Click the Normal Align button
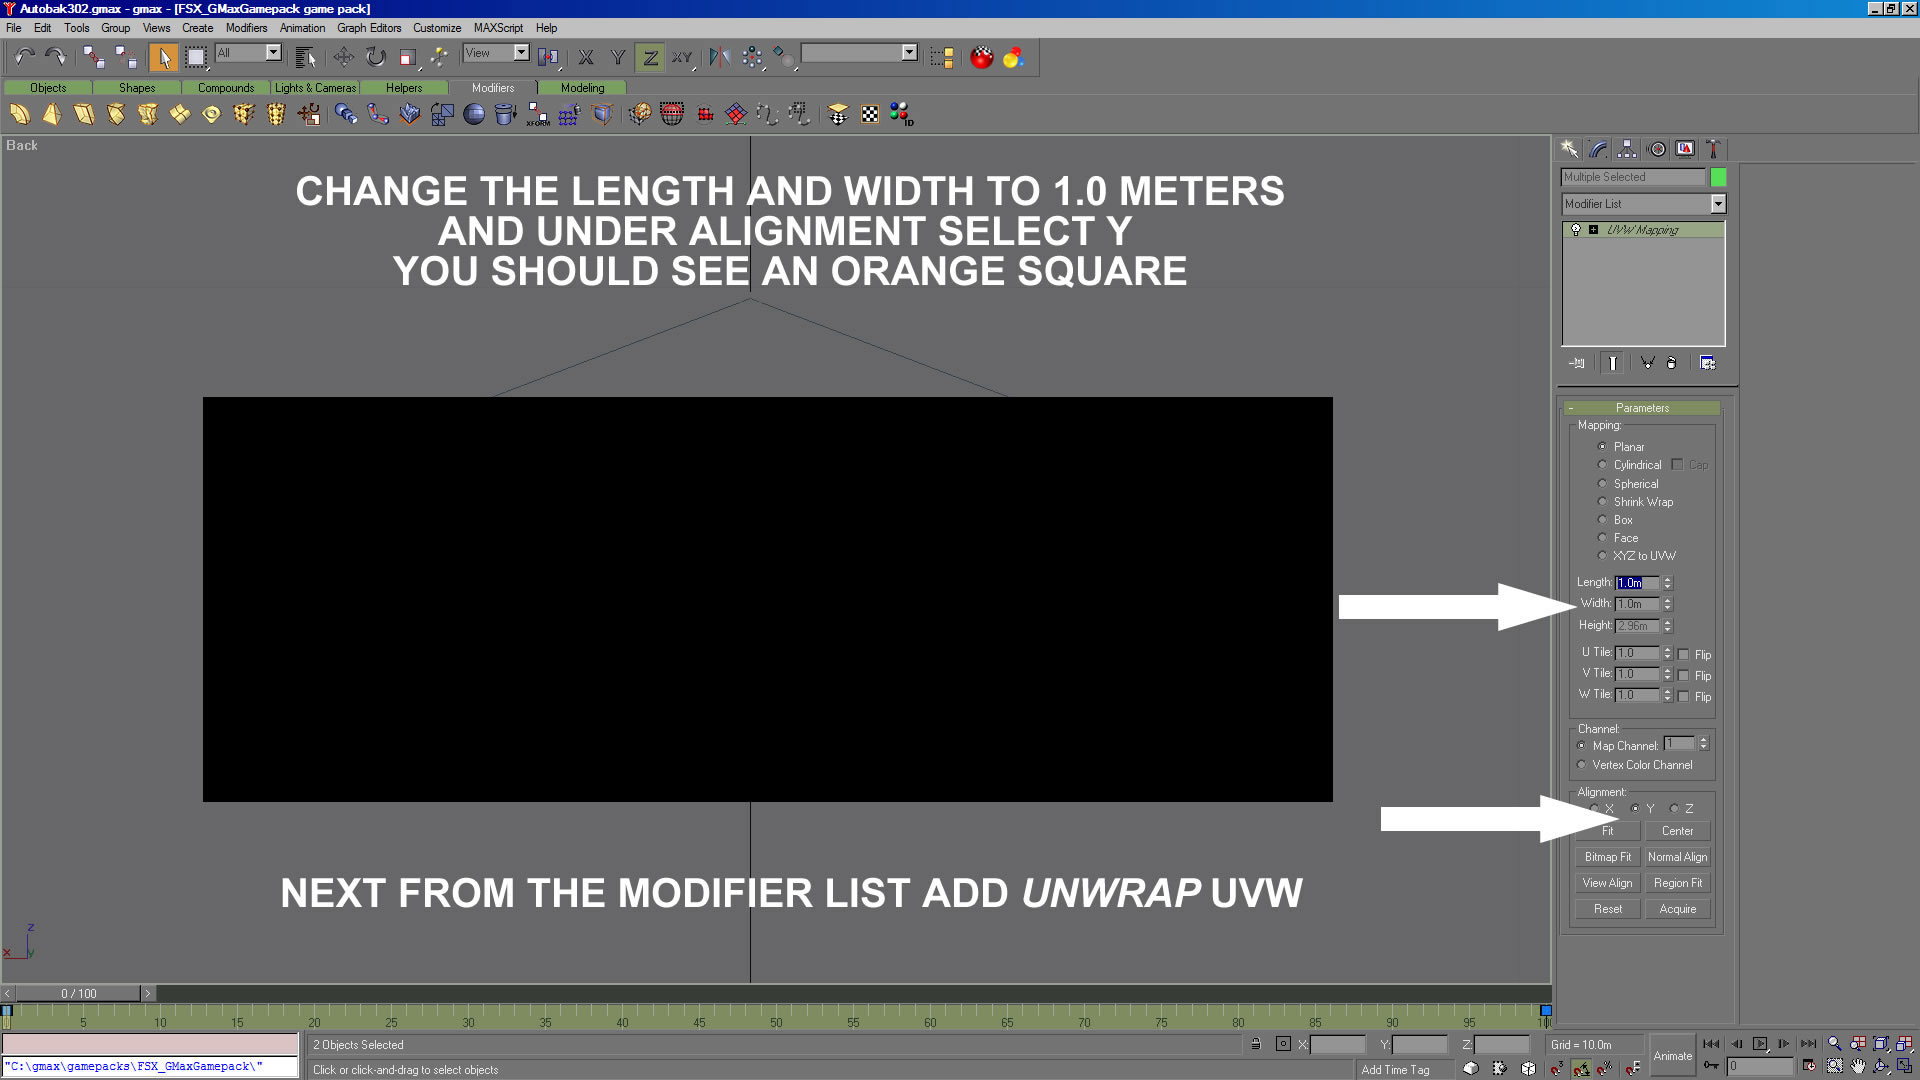 coord(1677,857)
